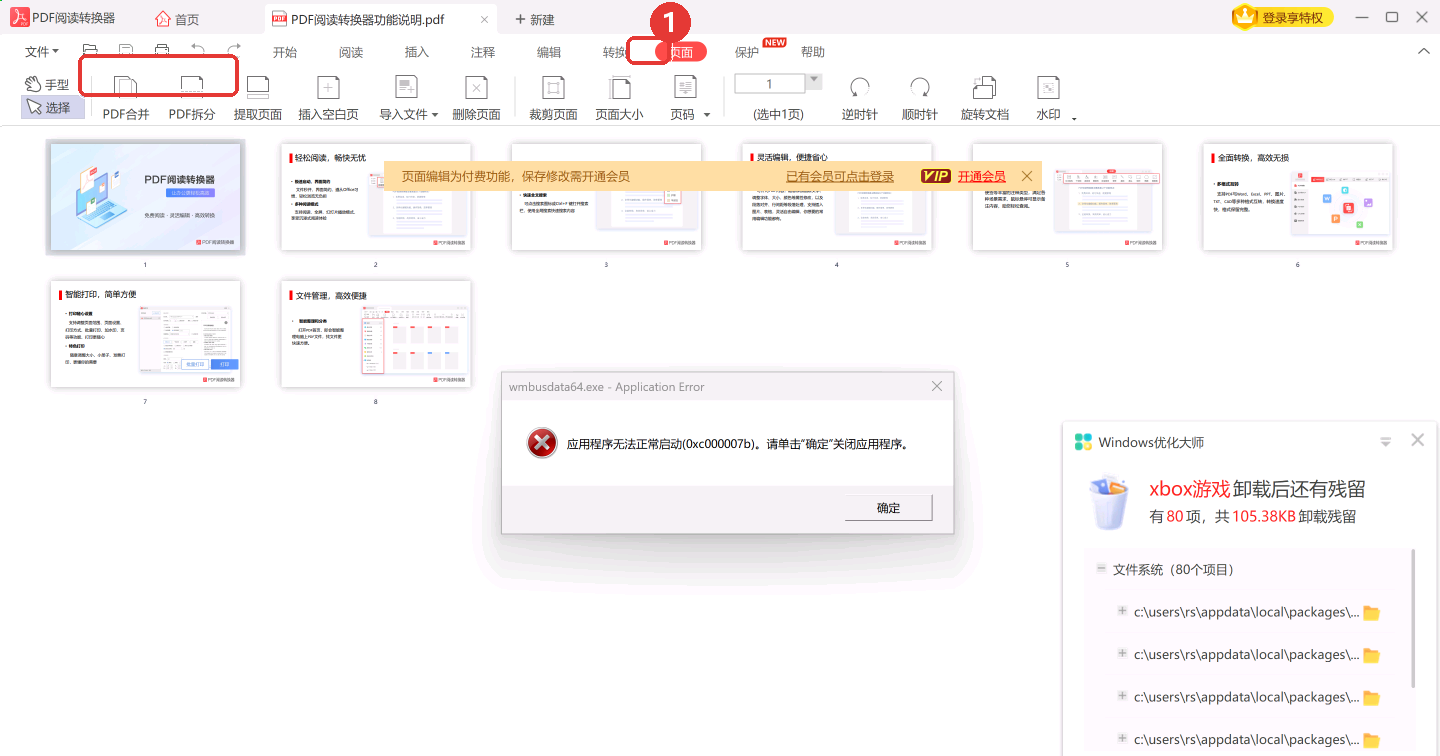Insert a blank page with 插入空白页

(328, 99)
